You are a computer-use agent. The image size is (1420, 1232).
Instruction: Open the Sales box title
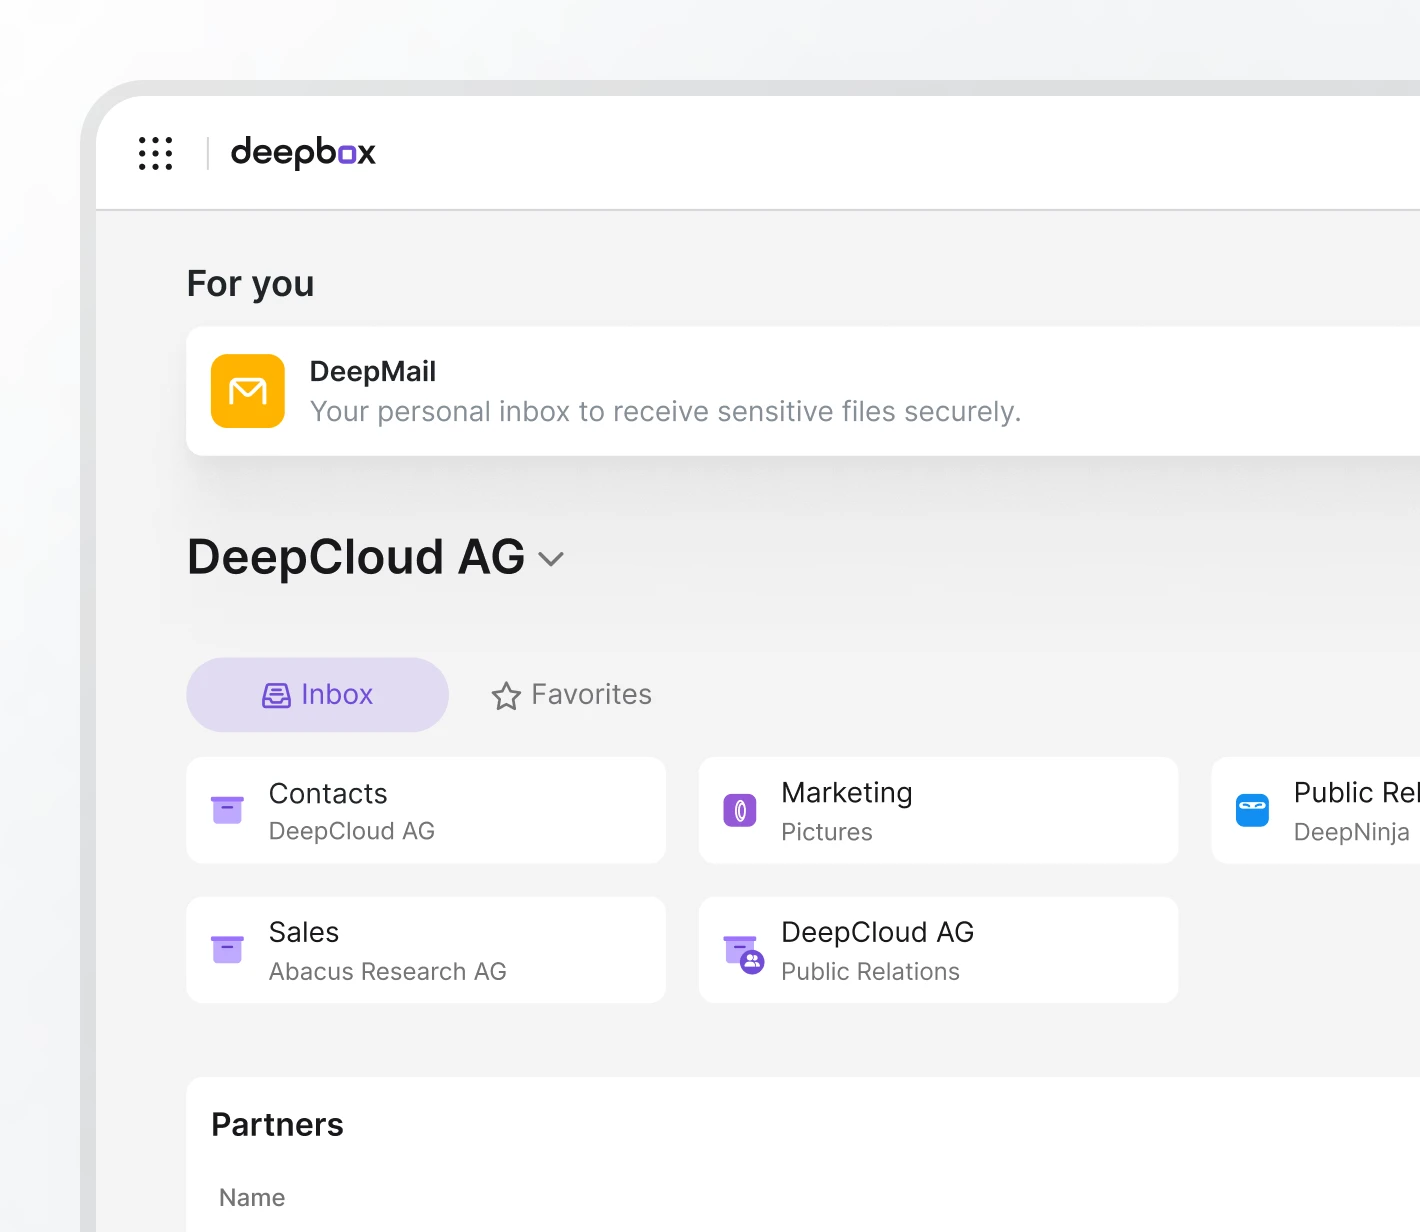(304, 932)
